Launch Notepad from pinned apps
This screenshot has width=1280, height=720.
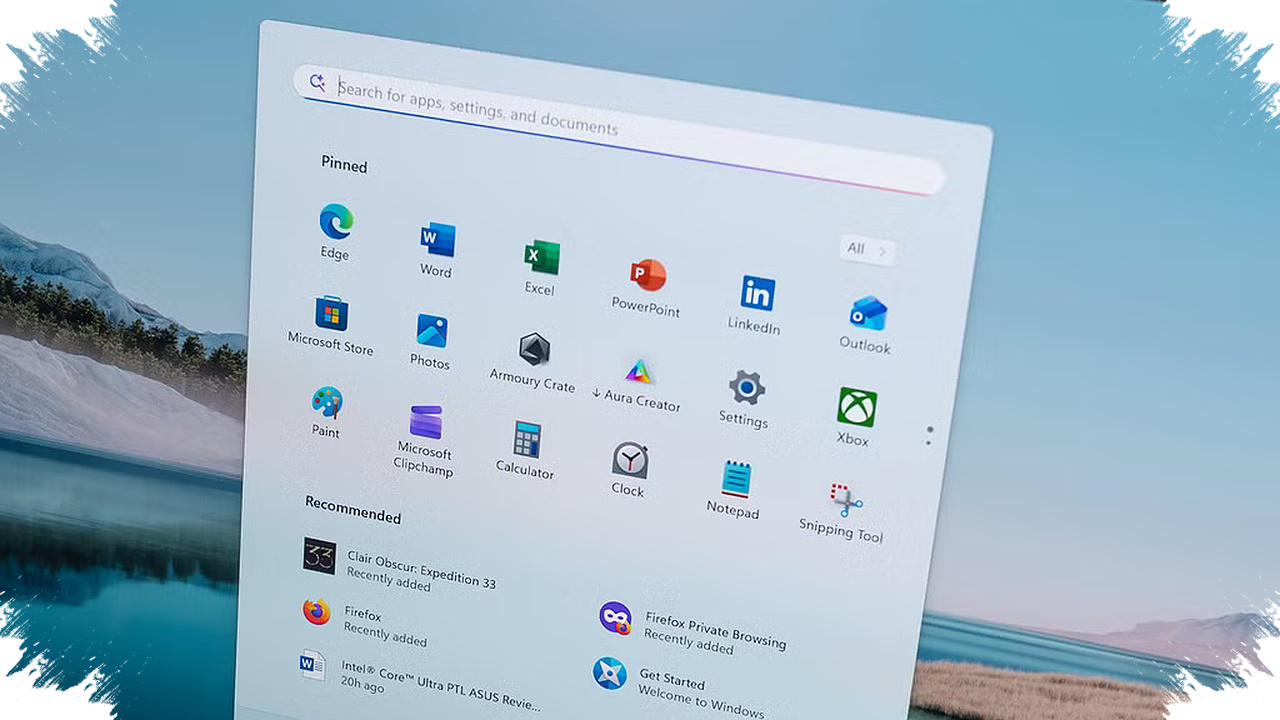[736, 479]
